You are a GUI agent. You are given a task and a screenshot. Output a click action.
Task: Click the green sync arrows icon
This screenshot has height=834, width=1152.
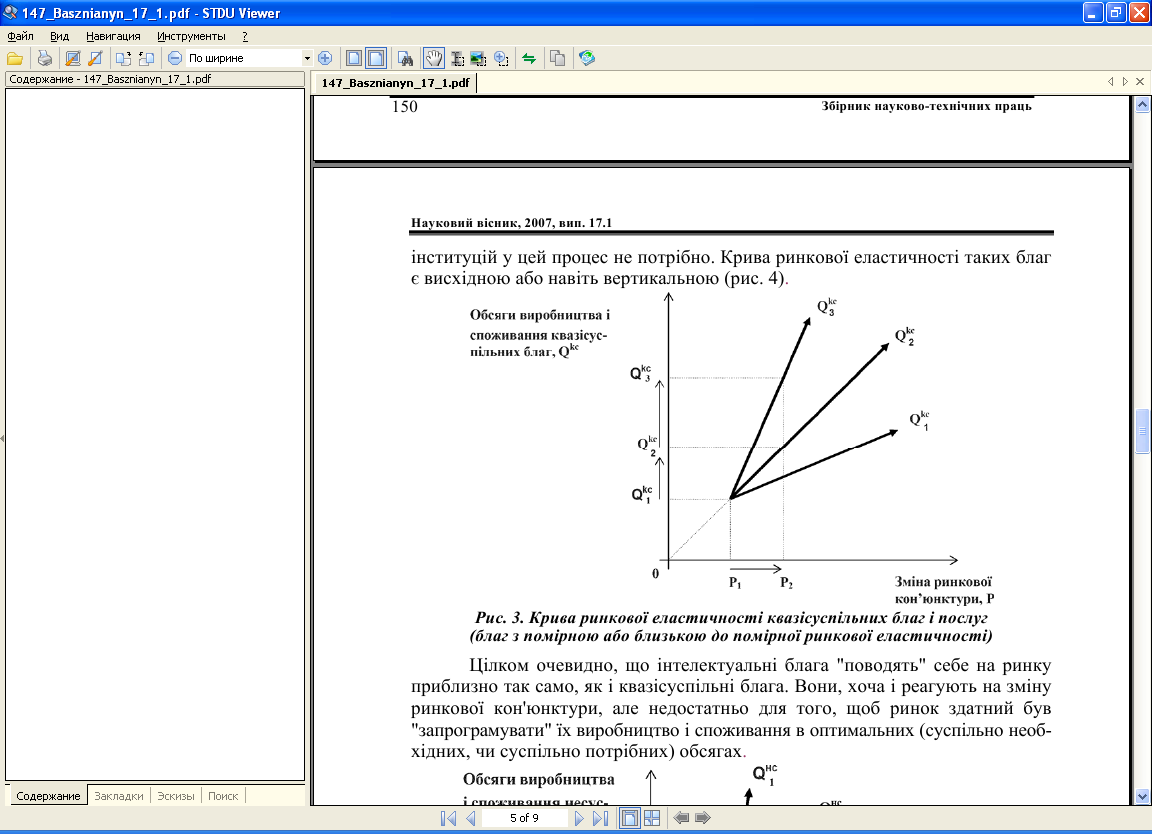[529, 59]
